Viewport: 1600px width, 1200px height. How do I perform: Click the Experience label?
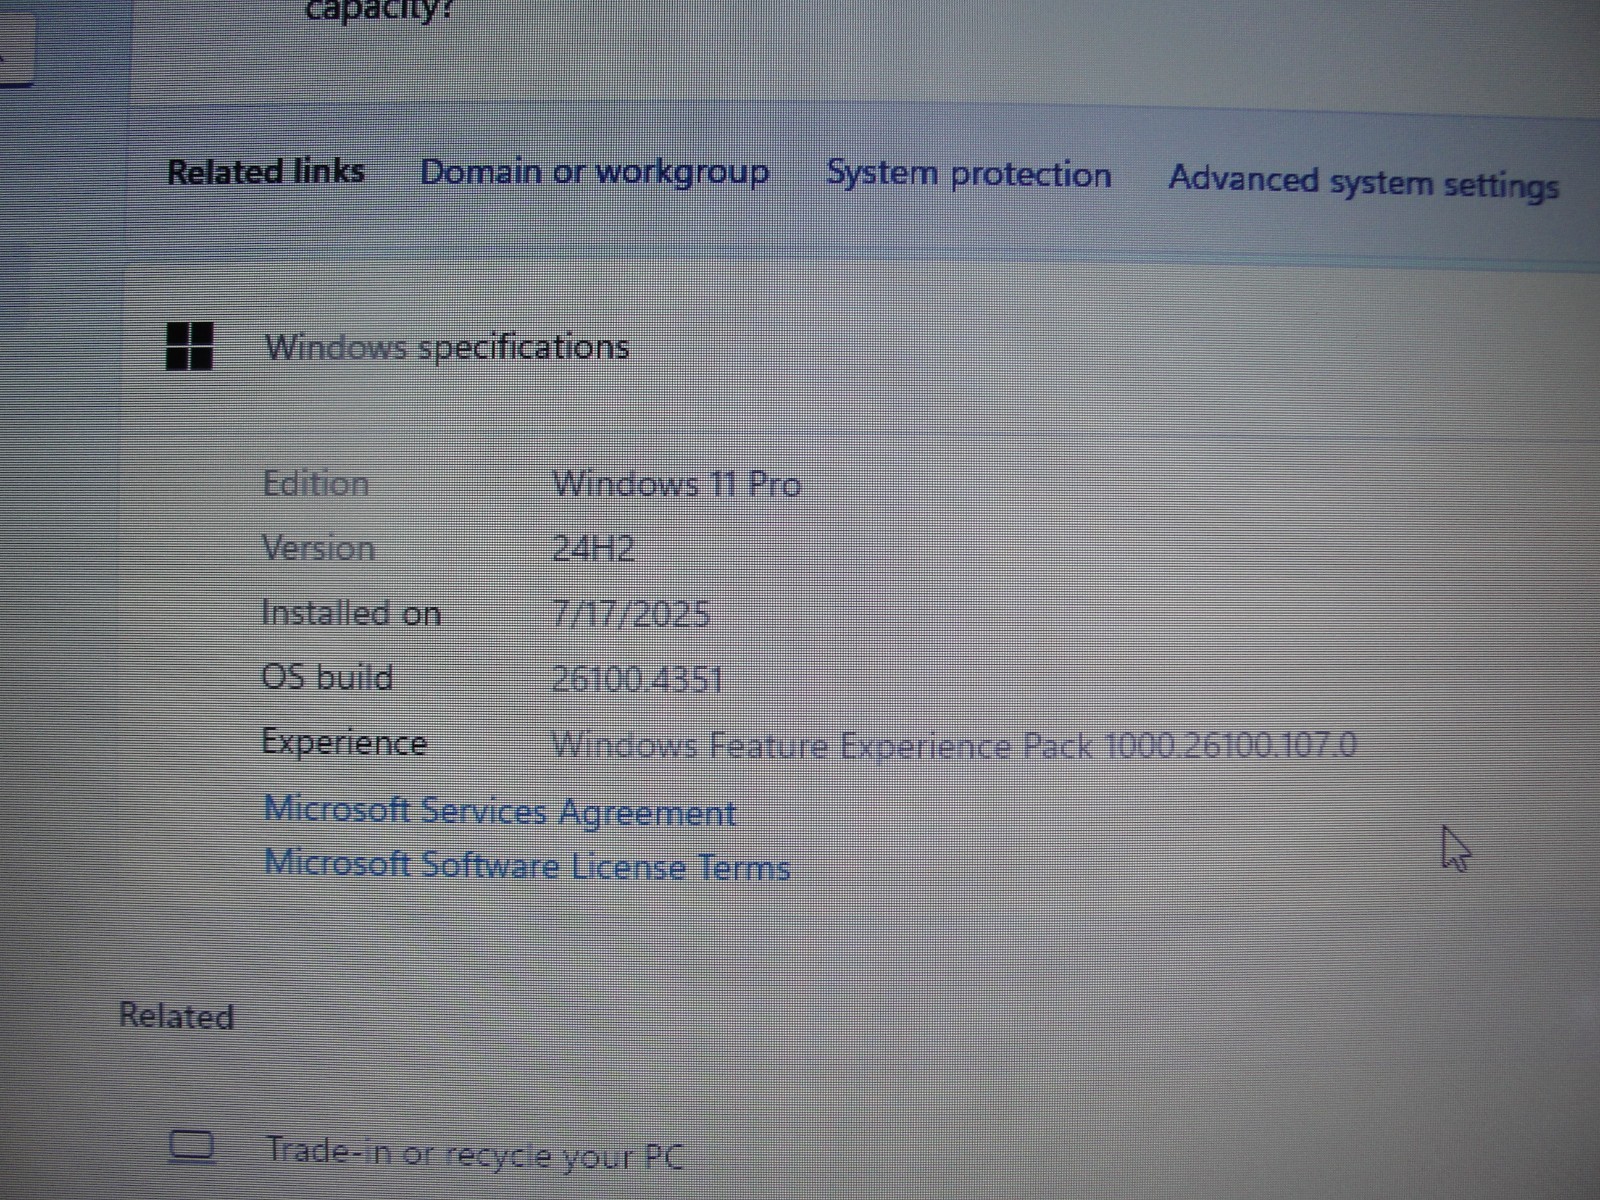point(344,743)
